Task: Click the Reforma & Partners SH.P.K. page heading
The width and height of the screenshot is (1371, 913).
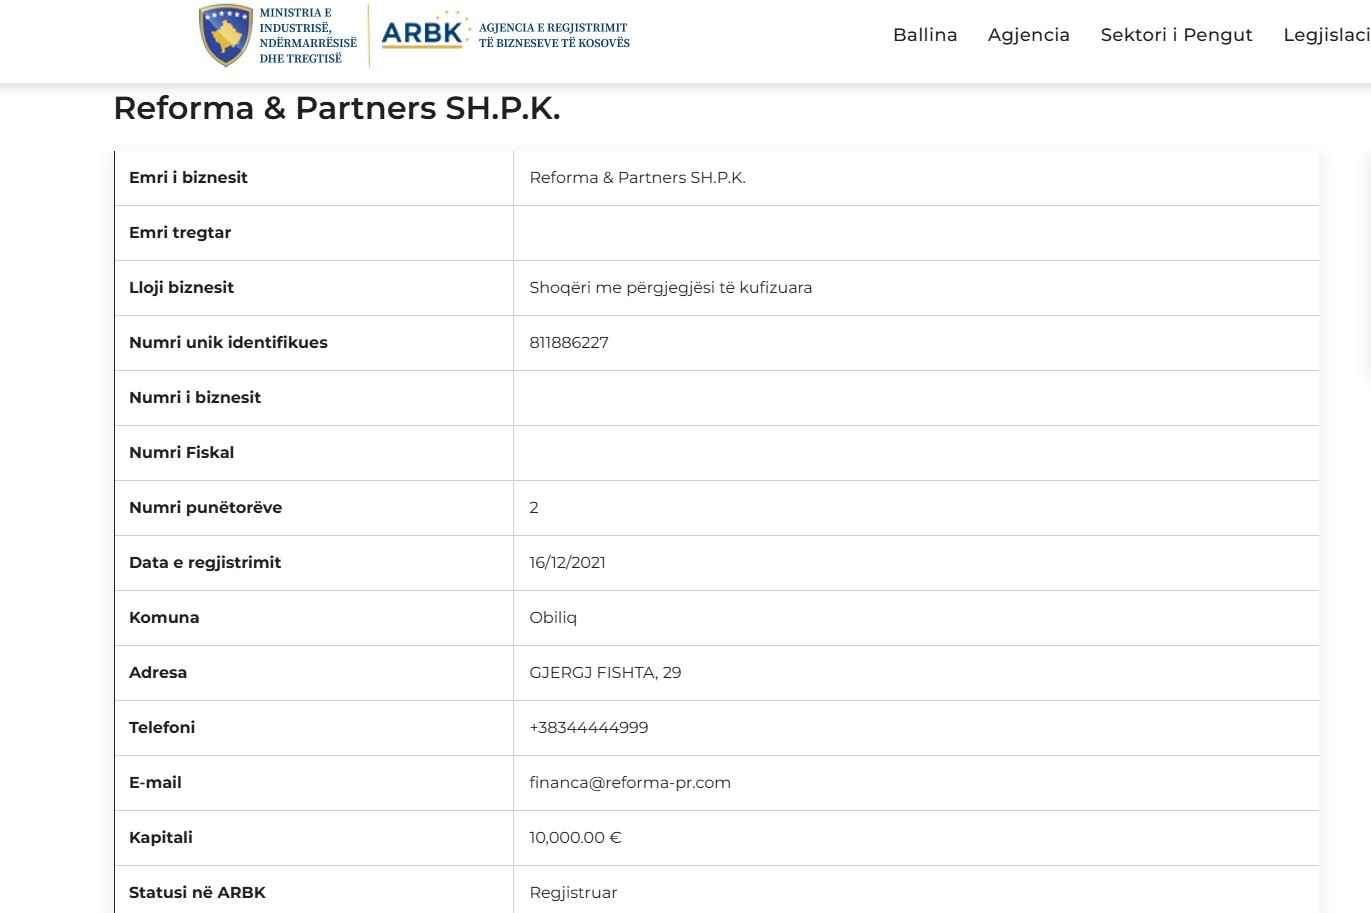Action: pos(336,108)
